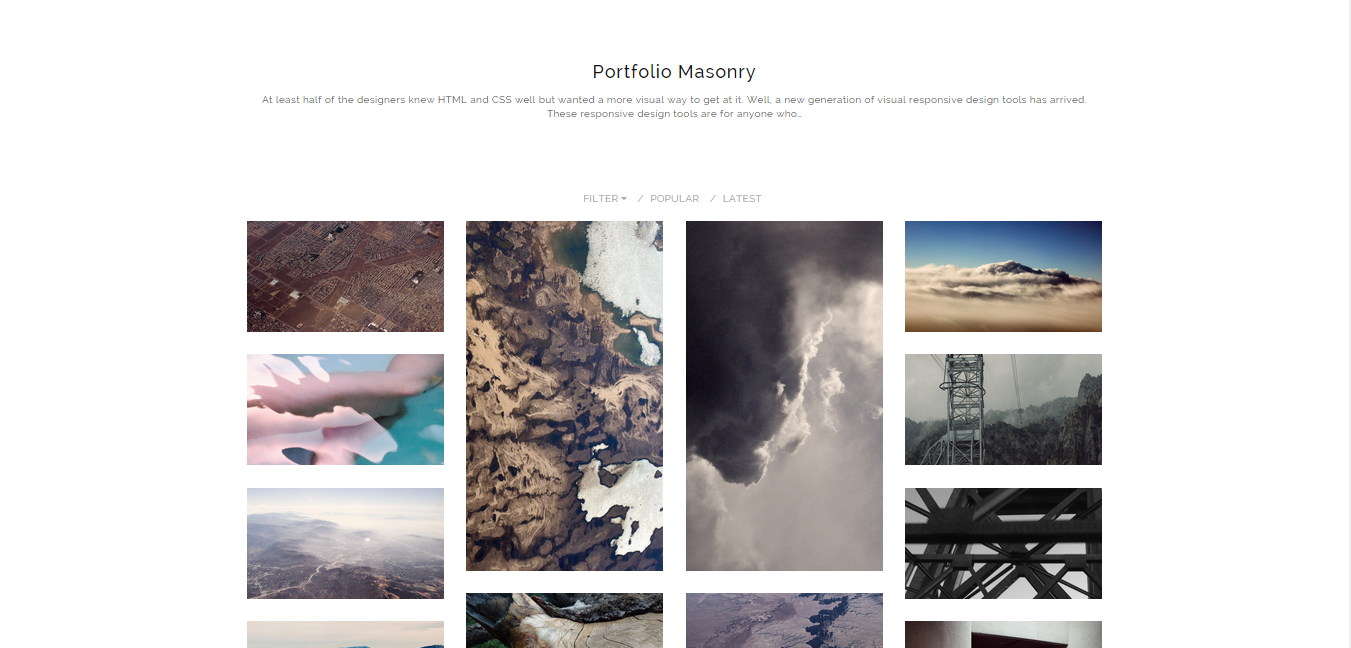Select the POPULAR sorting link
Viewport: 1351px width, 648px height.
tap(675, 199)
